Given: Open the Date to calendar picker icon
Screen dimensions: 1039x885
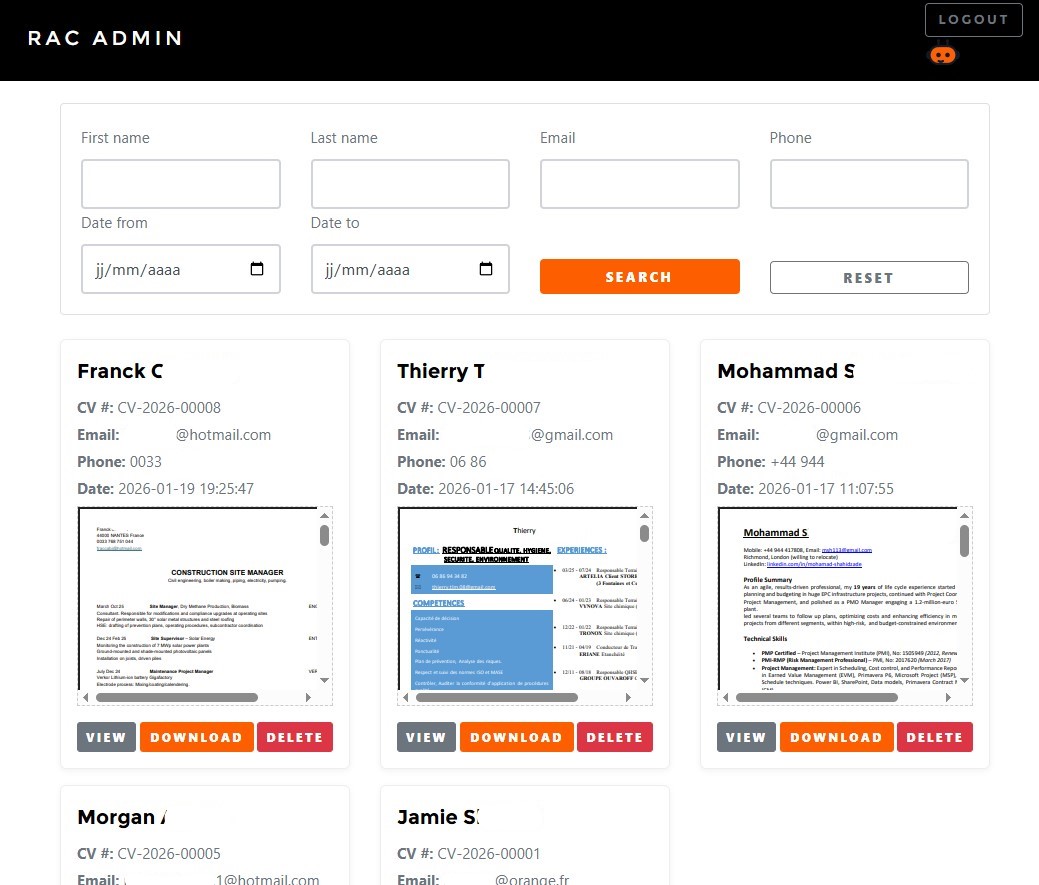Looking at the screenshot, I should pyautogui.click(x=486, y=269).
